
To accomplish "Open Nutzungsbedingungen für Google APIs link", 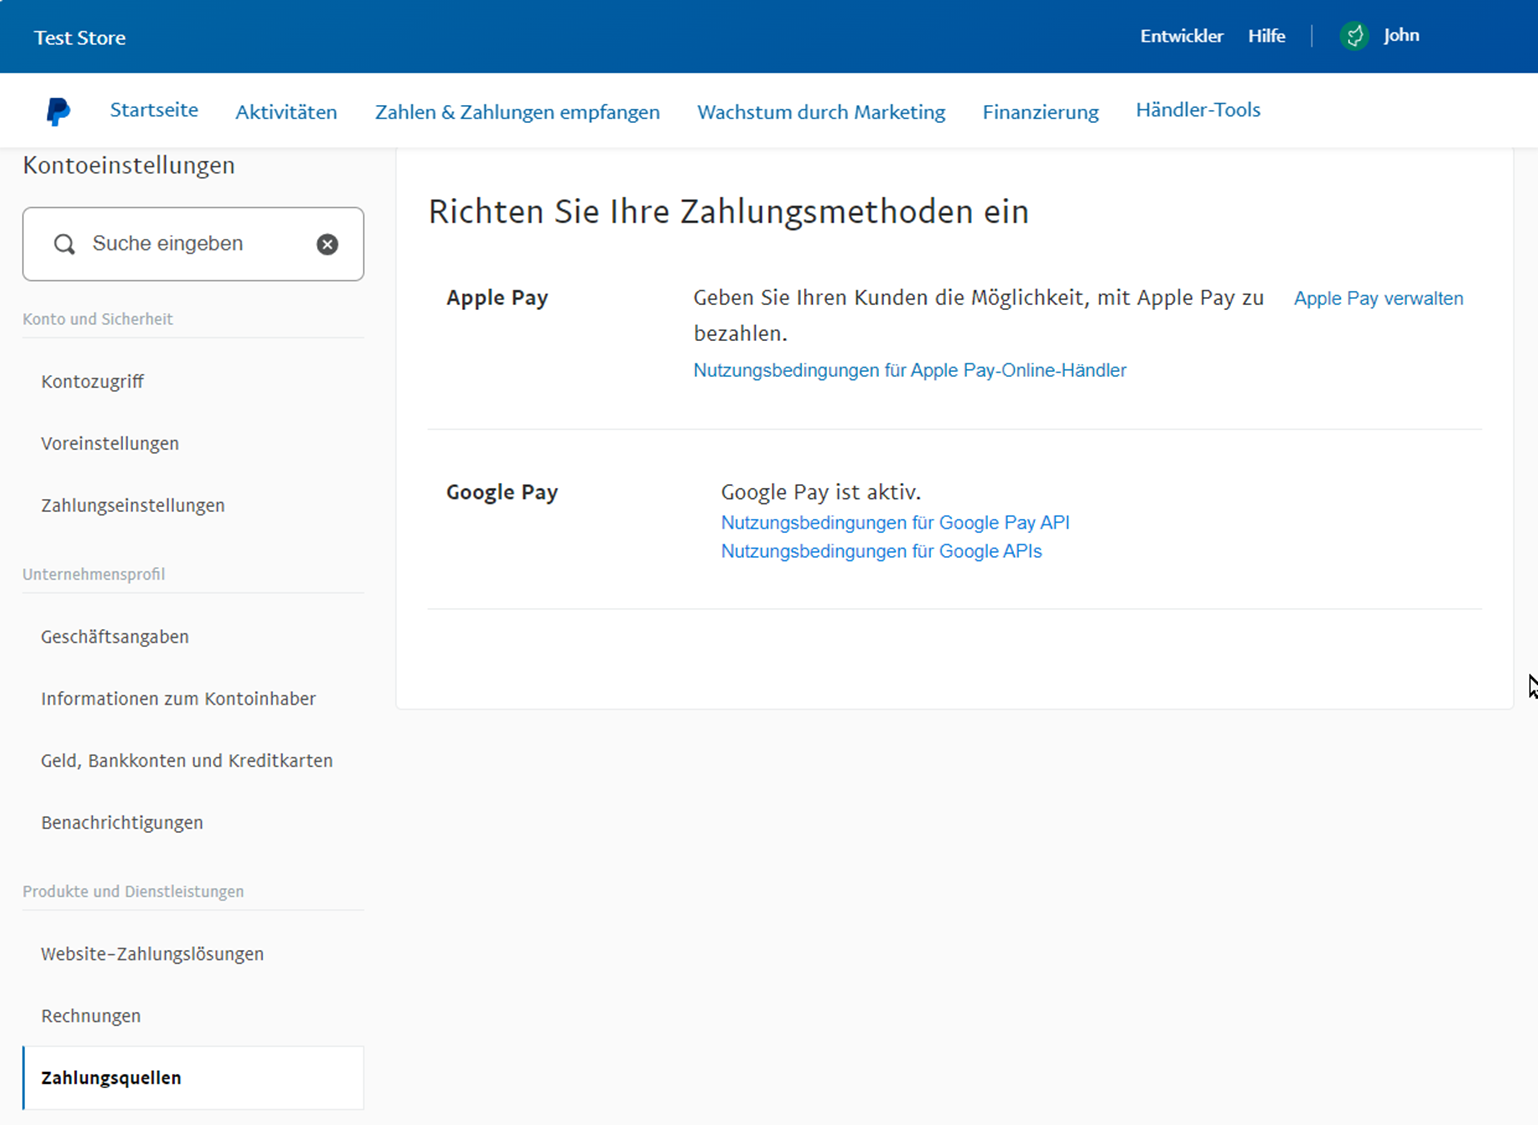I will [x=881, y=551].
